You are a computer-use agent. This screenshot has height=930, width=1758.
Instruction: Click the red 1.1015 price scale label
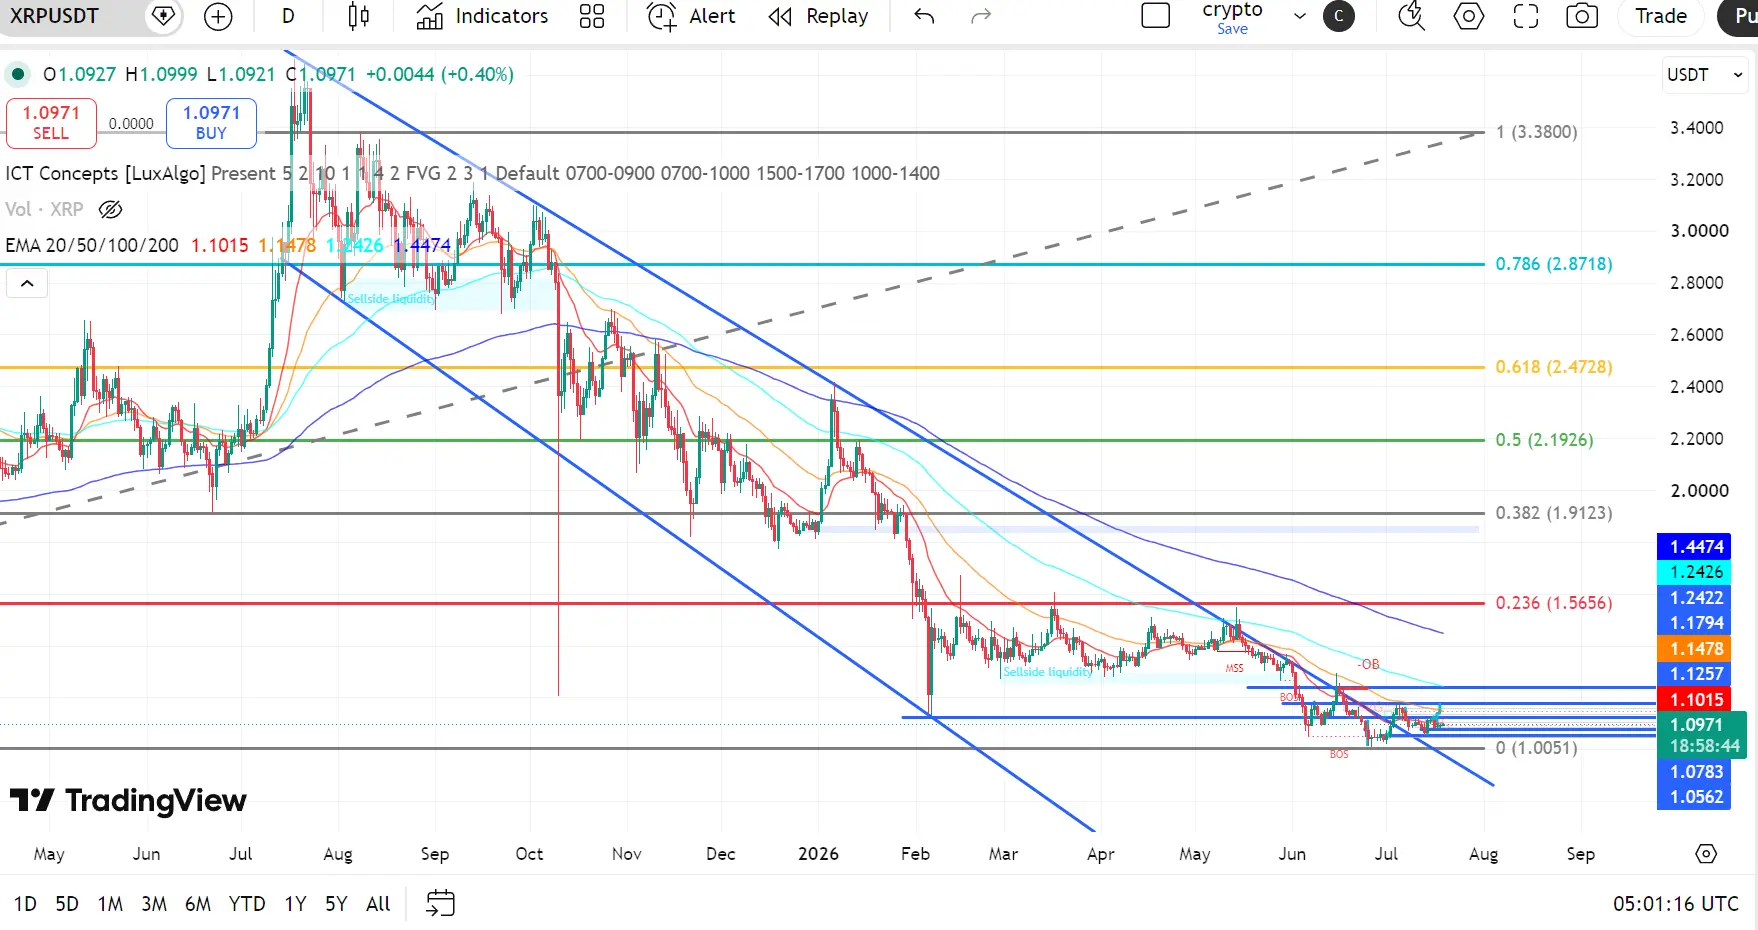click(x=1694, y=700)
